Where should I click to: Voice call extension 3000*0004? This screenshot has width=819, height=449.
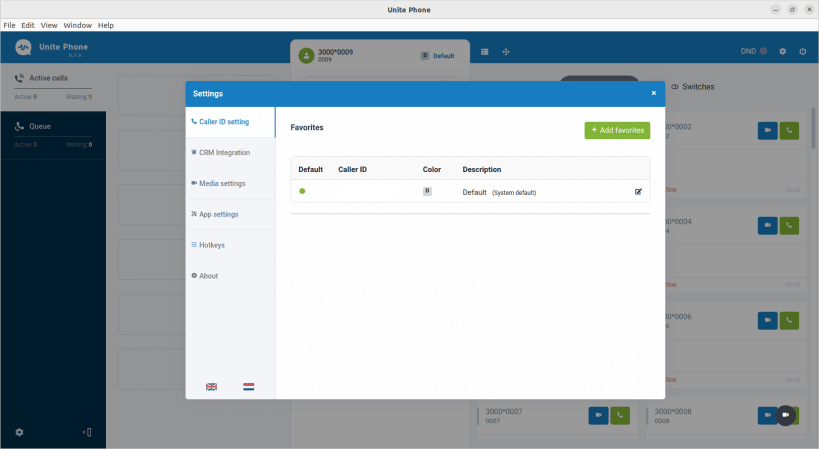point(789,226)
